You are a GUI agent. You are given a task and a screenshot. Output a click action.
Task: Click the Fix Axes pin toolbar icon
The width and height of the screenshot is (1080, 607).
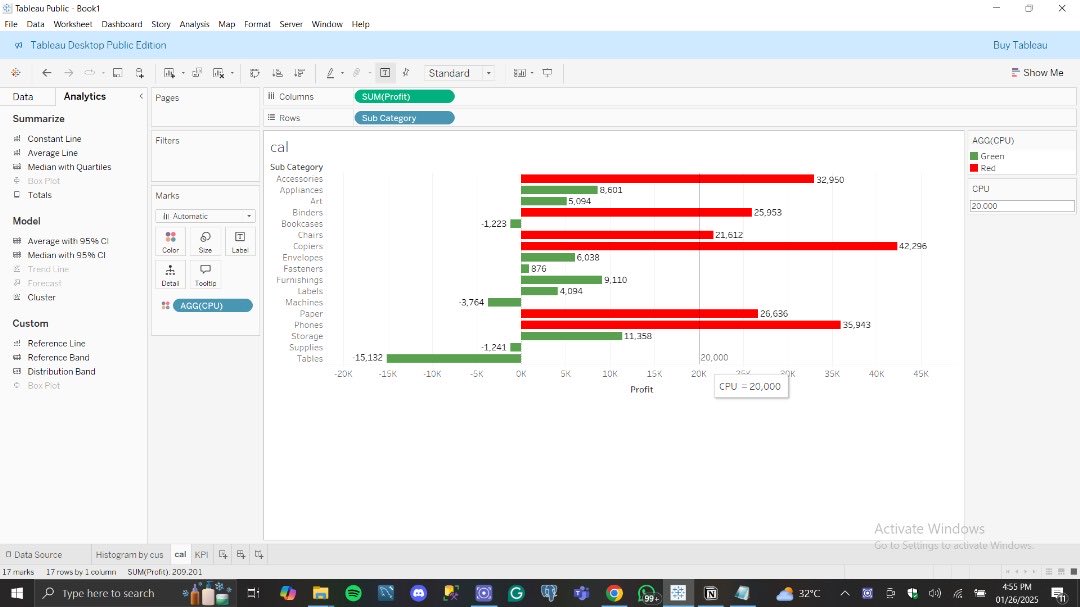tap(406, 72)
